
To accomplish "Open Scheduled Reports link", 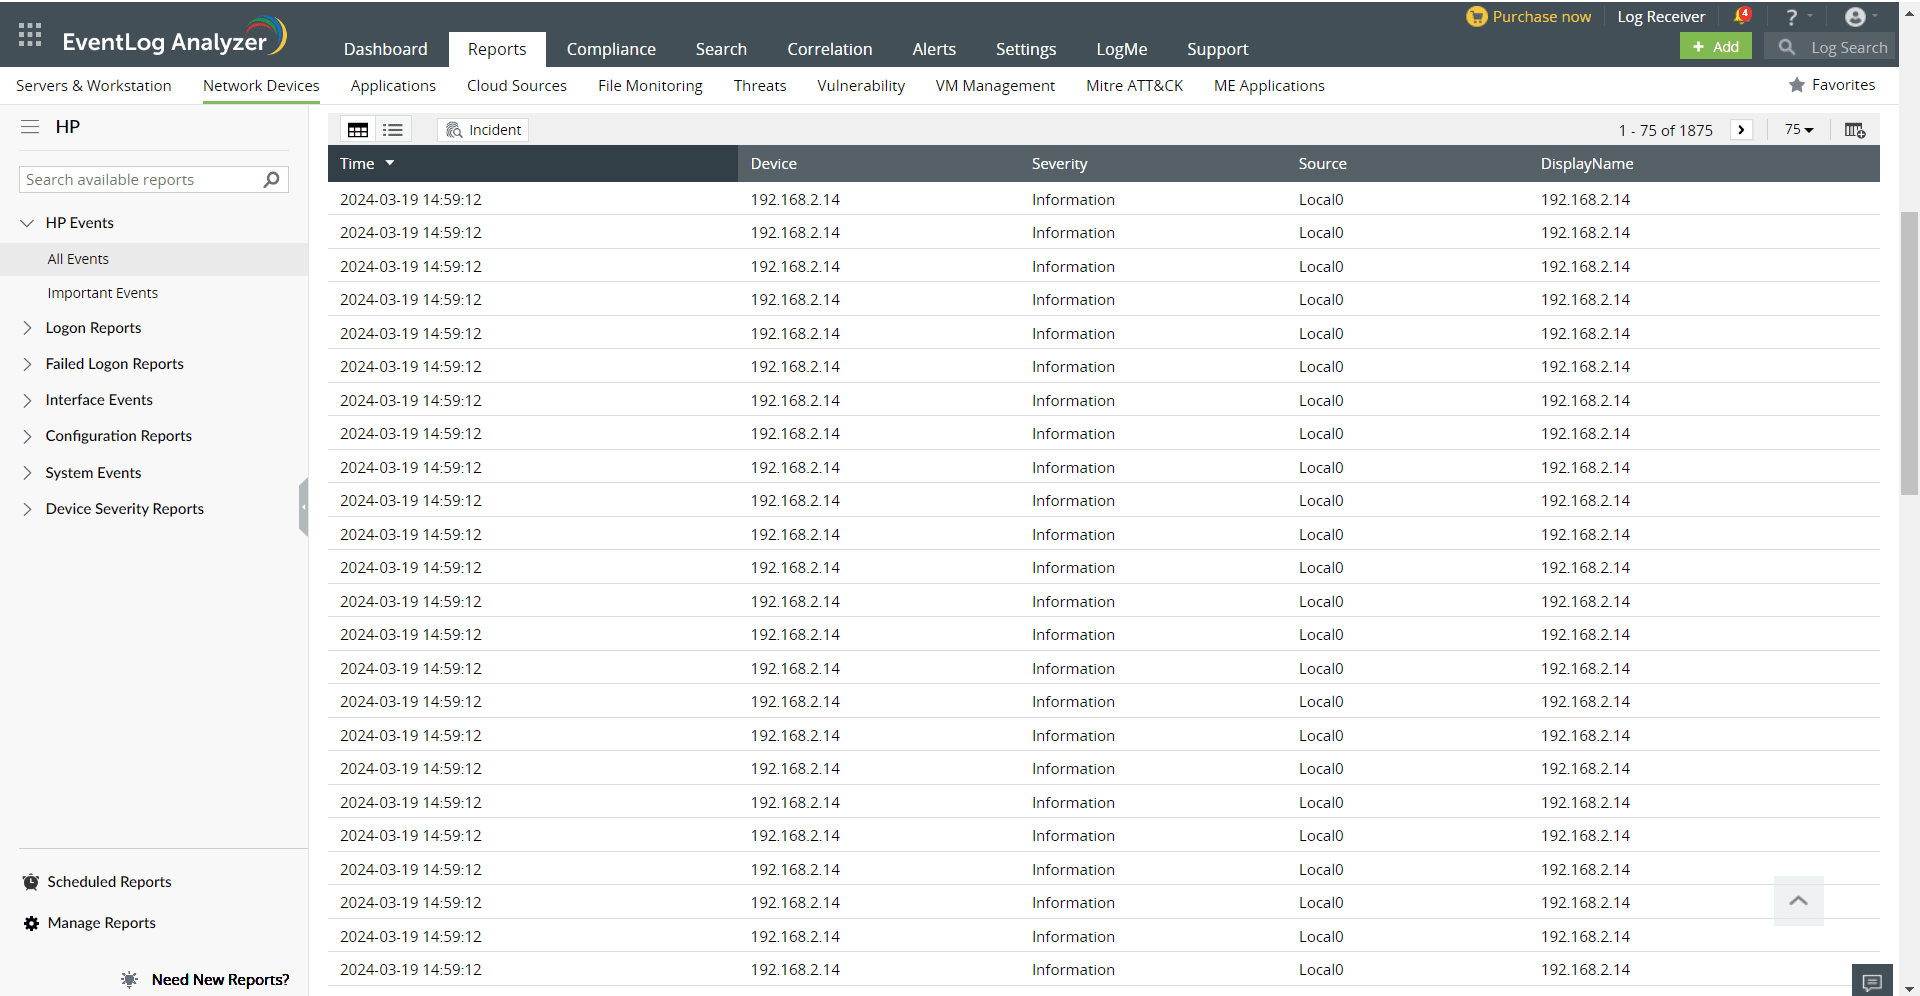I will tap(109, 882).
